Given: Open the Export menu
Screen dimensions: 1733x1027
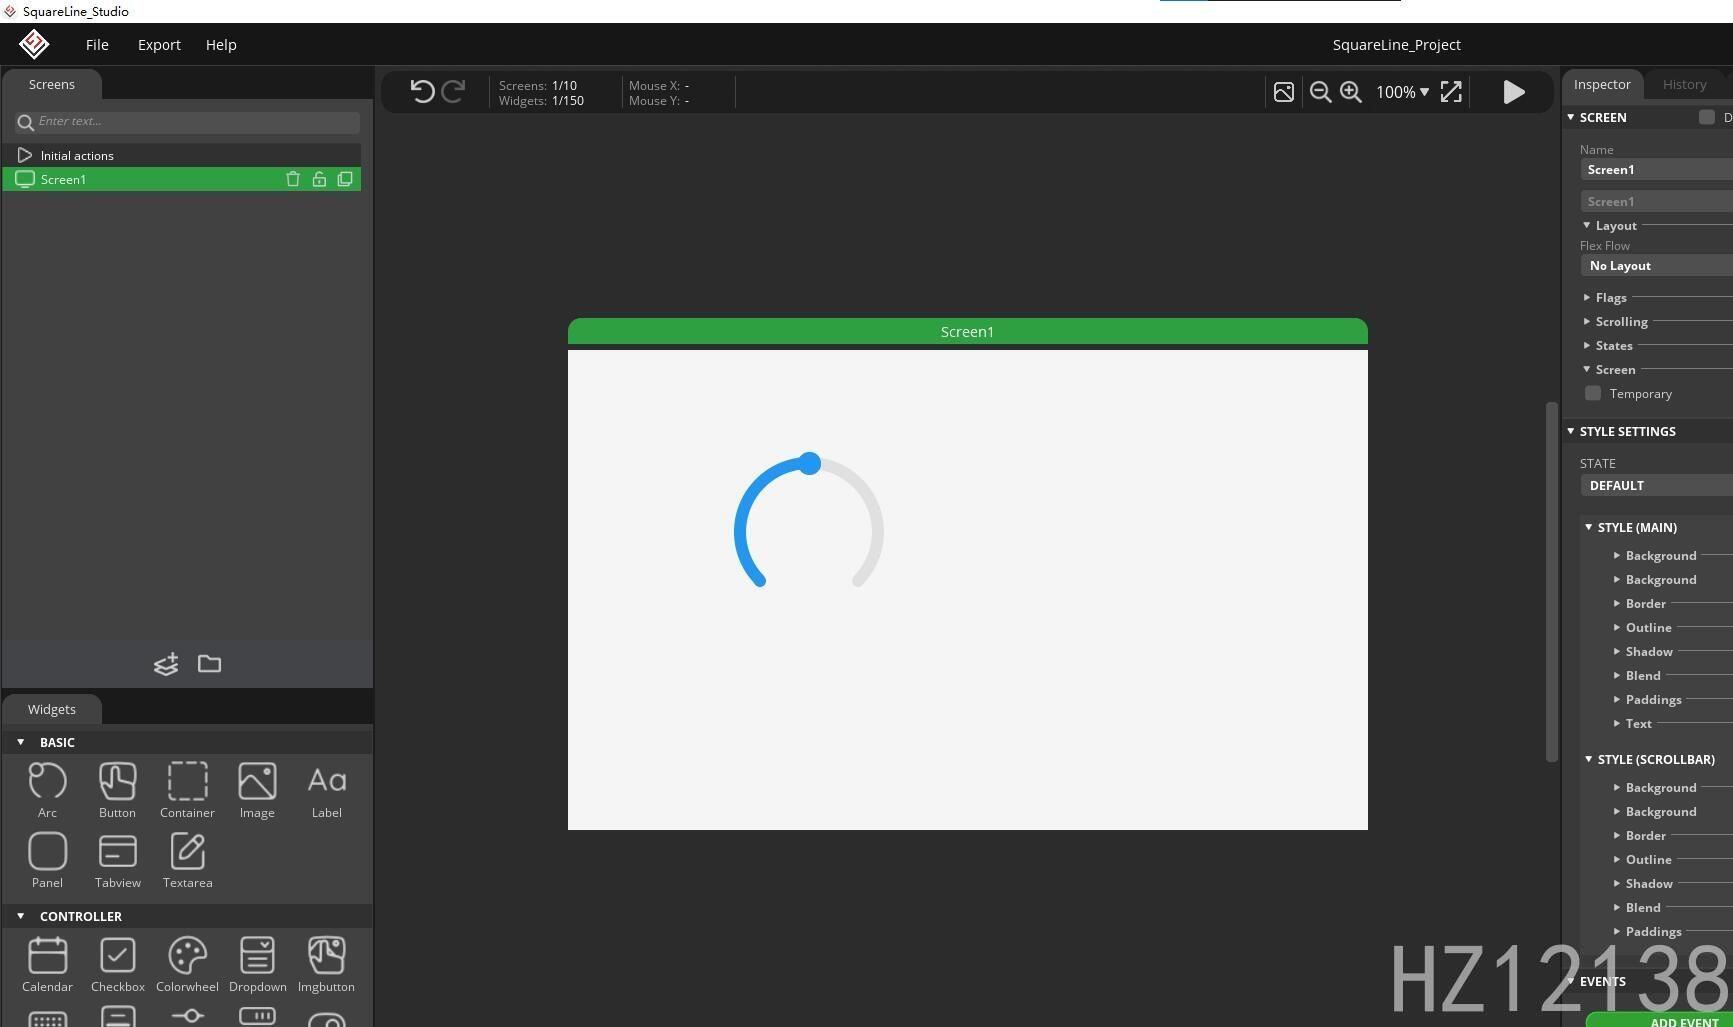Looking at the screenshot, I should 159,44.
